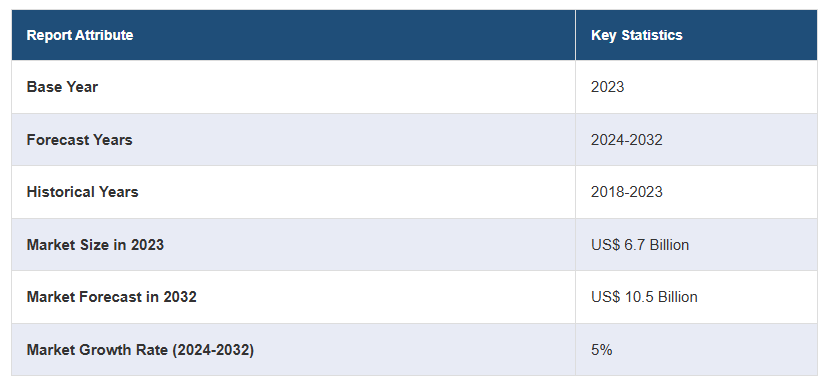This screenshot has height=380, width=821.
Task: Click the 2024-2032 forecast years value
Action: pyautogui.click(x=627, y=140)
